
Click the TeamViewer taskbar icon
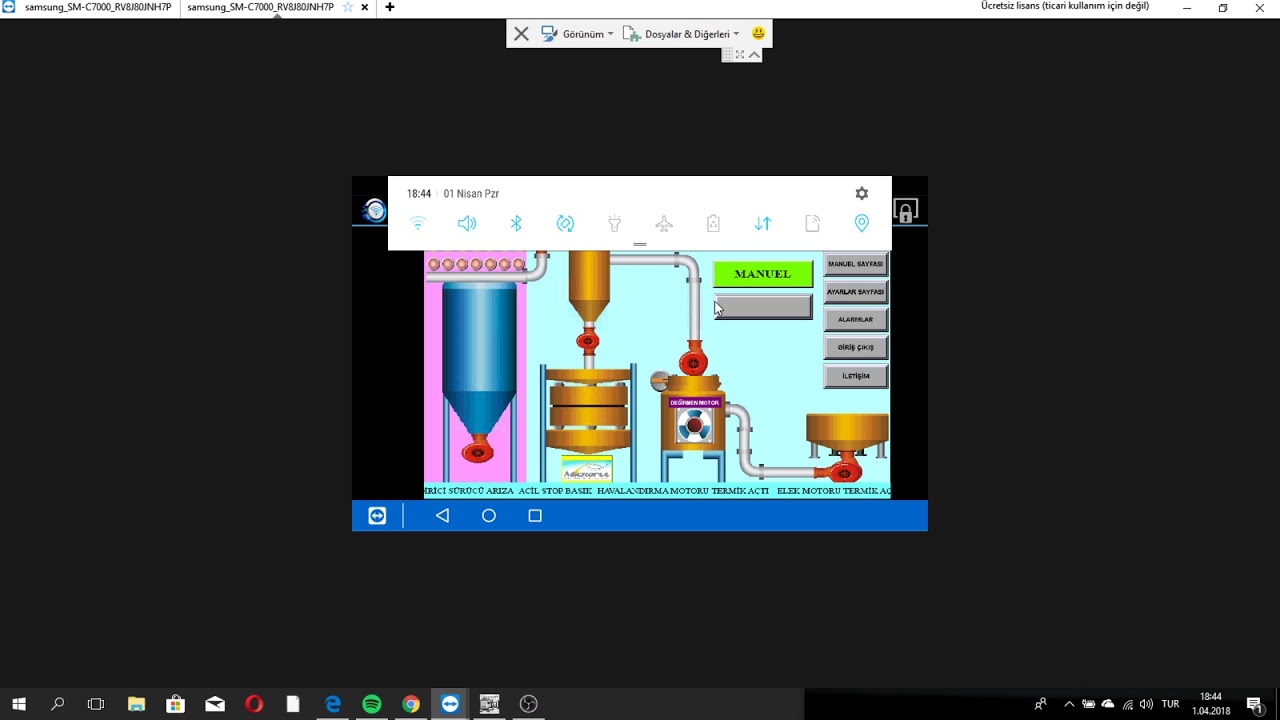point(450,704)
